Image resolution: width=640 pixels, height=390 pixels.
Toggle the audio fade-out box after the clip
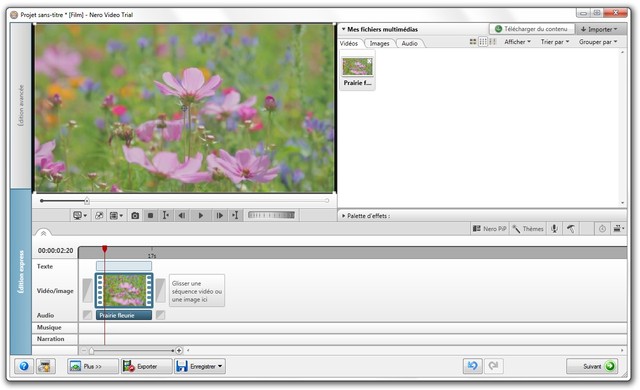(160, 315)
